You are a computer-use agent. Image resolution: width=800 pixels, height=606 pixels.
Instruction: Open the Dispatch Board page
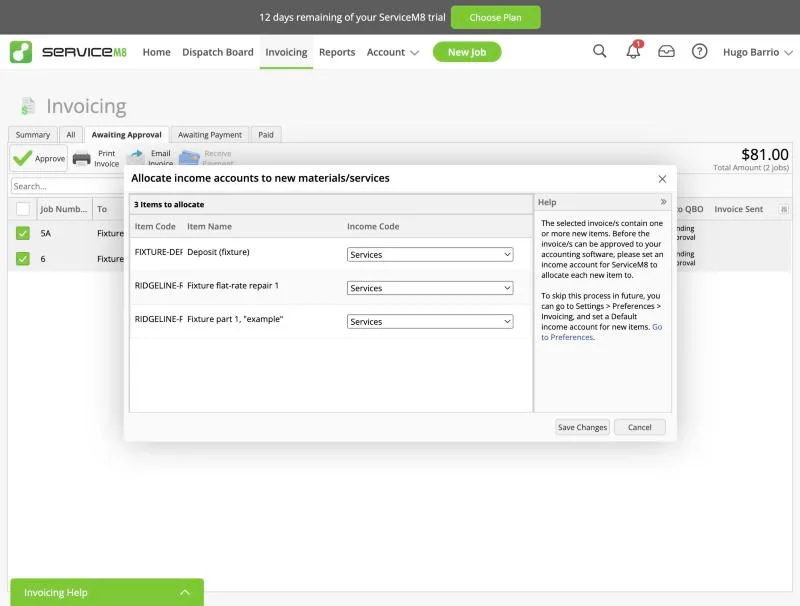[x=218, y=52]
